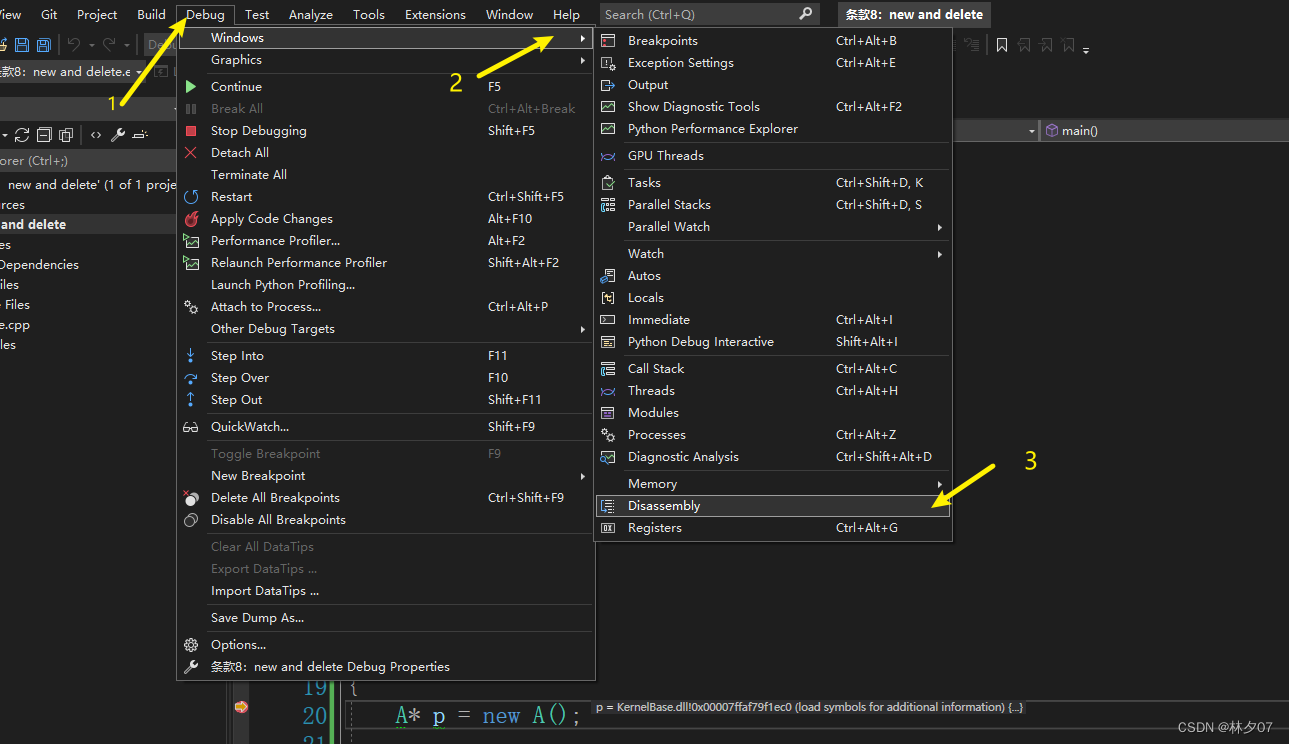Select Import DataTips ...
The height and width of the screenshot is (744, 1289).
[x=386, y=591]
